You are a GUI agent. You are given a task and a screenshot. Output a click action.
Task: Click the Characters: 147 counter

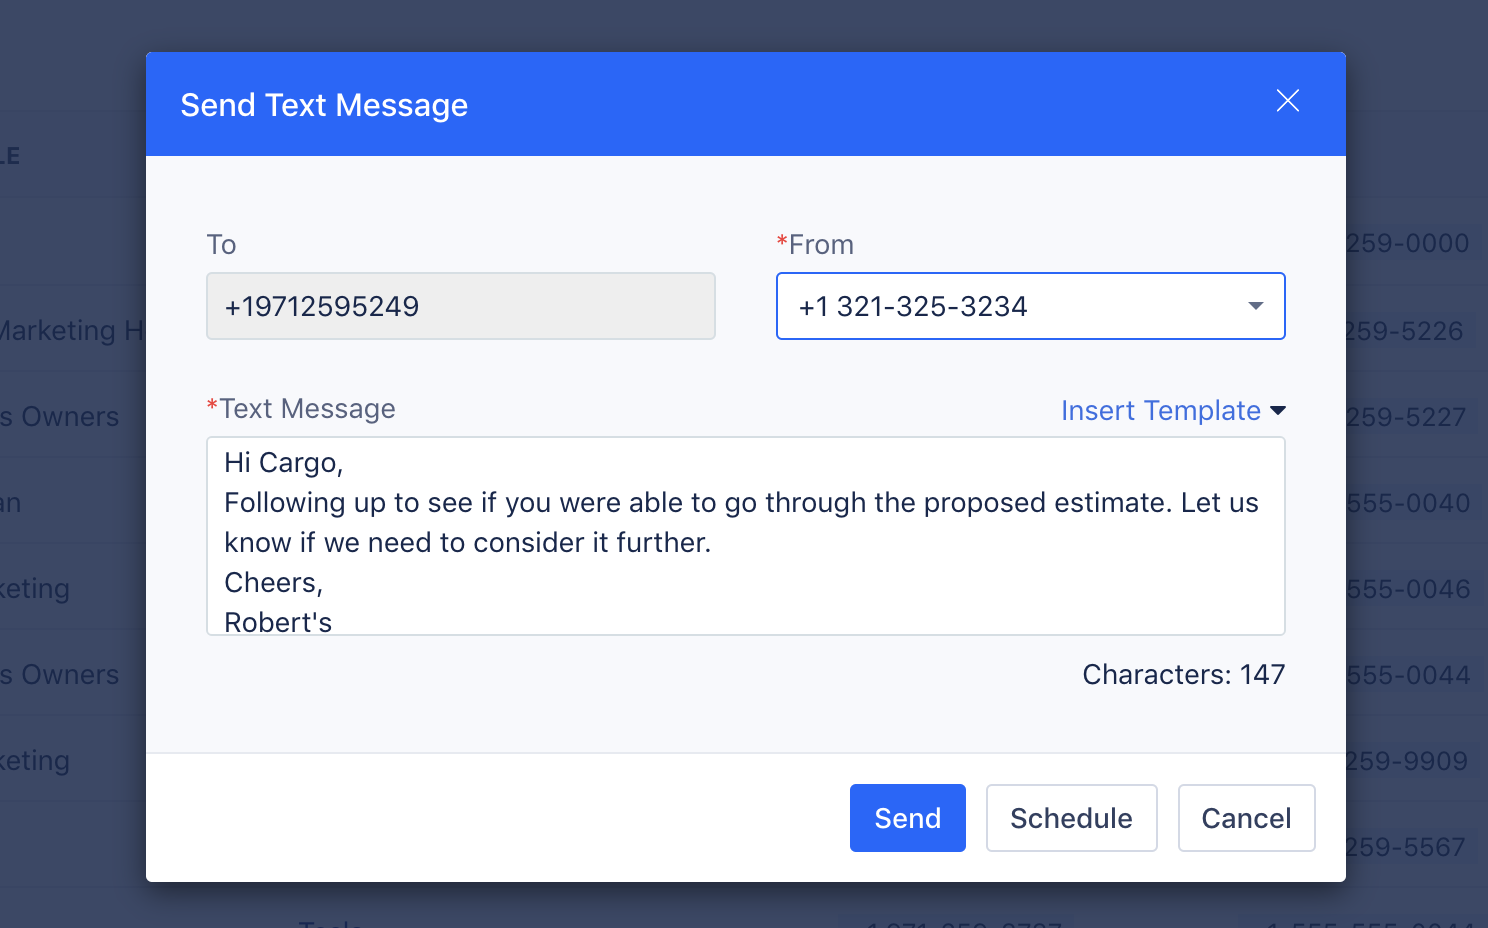click(x=1183, y=674)
